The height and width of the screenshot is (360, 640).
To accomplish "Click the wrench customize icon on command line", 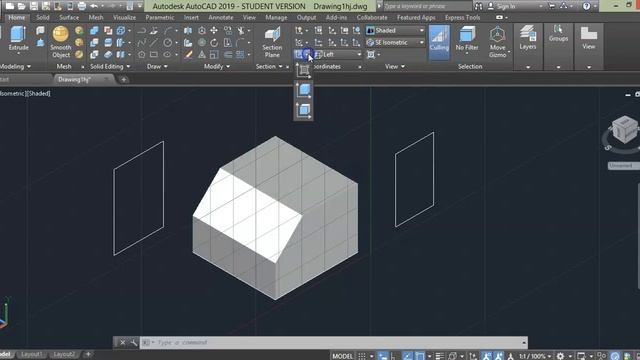I will [133, 342].
